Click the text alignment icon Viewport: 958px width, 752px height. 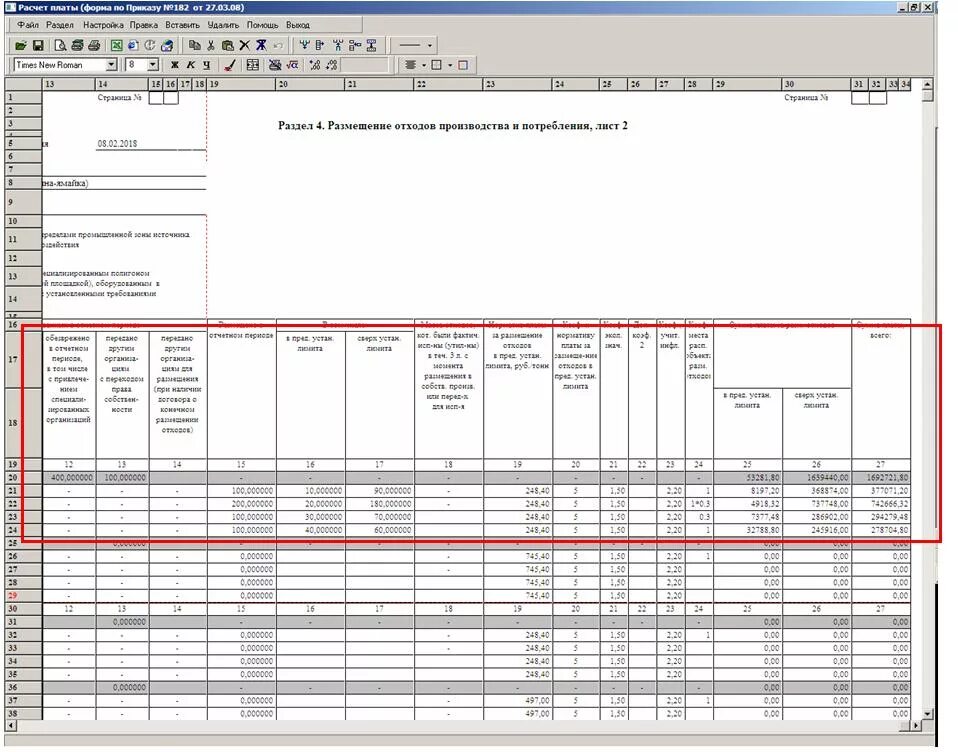tap(411, 65)
